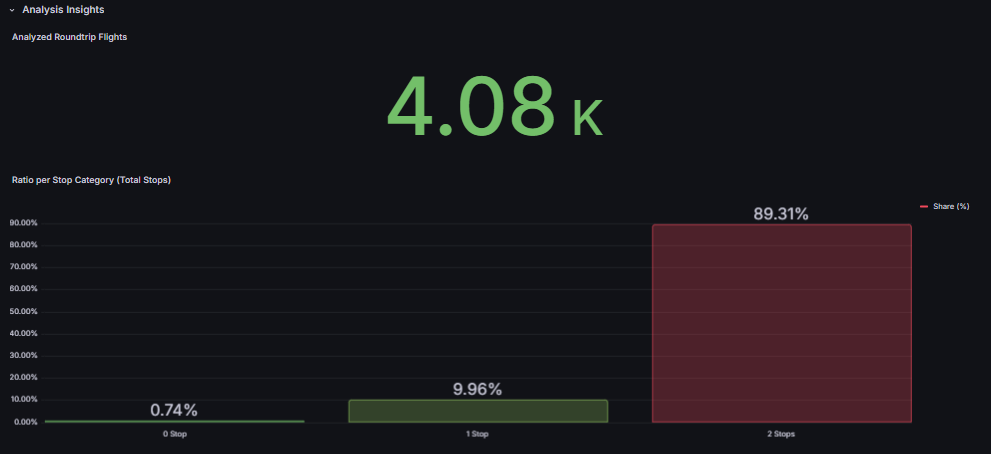This screenshot has height=454, width=991.
Task: Select the thin 0 Stop bar
Action: click(x=174, y=421)
